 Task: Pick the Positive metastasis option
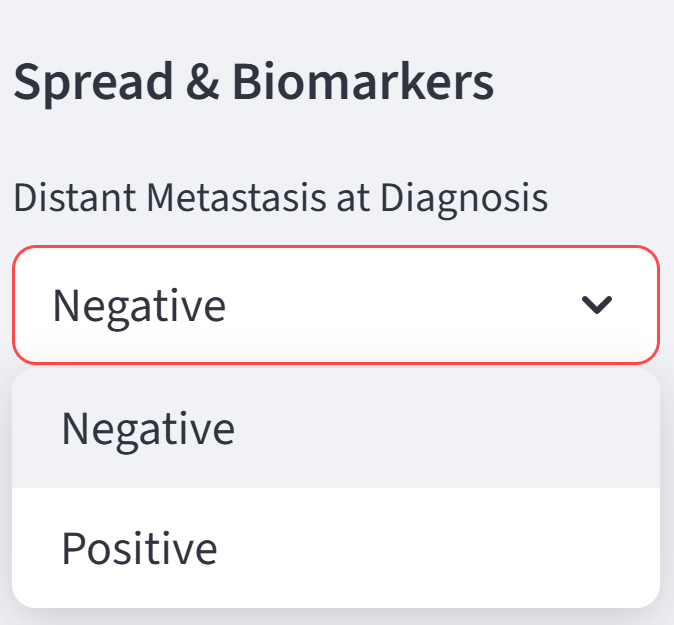140,548
